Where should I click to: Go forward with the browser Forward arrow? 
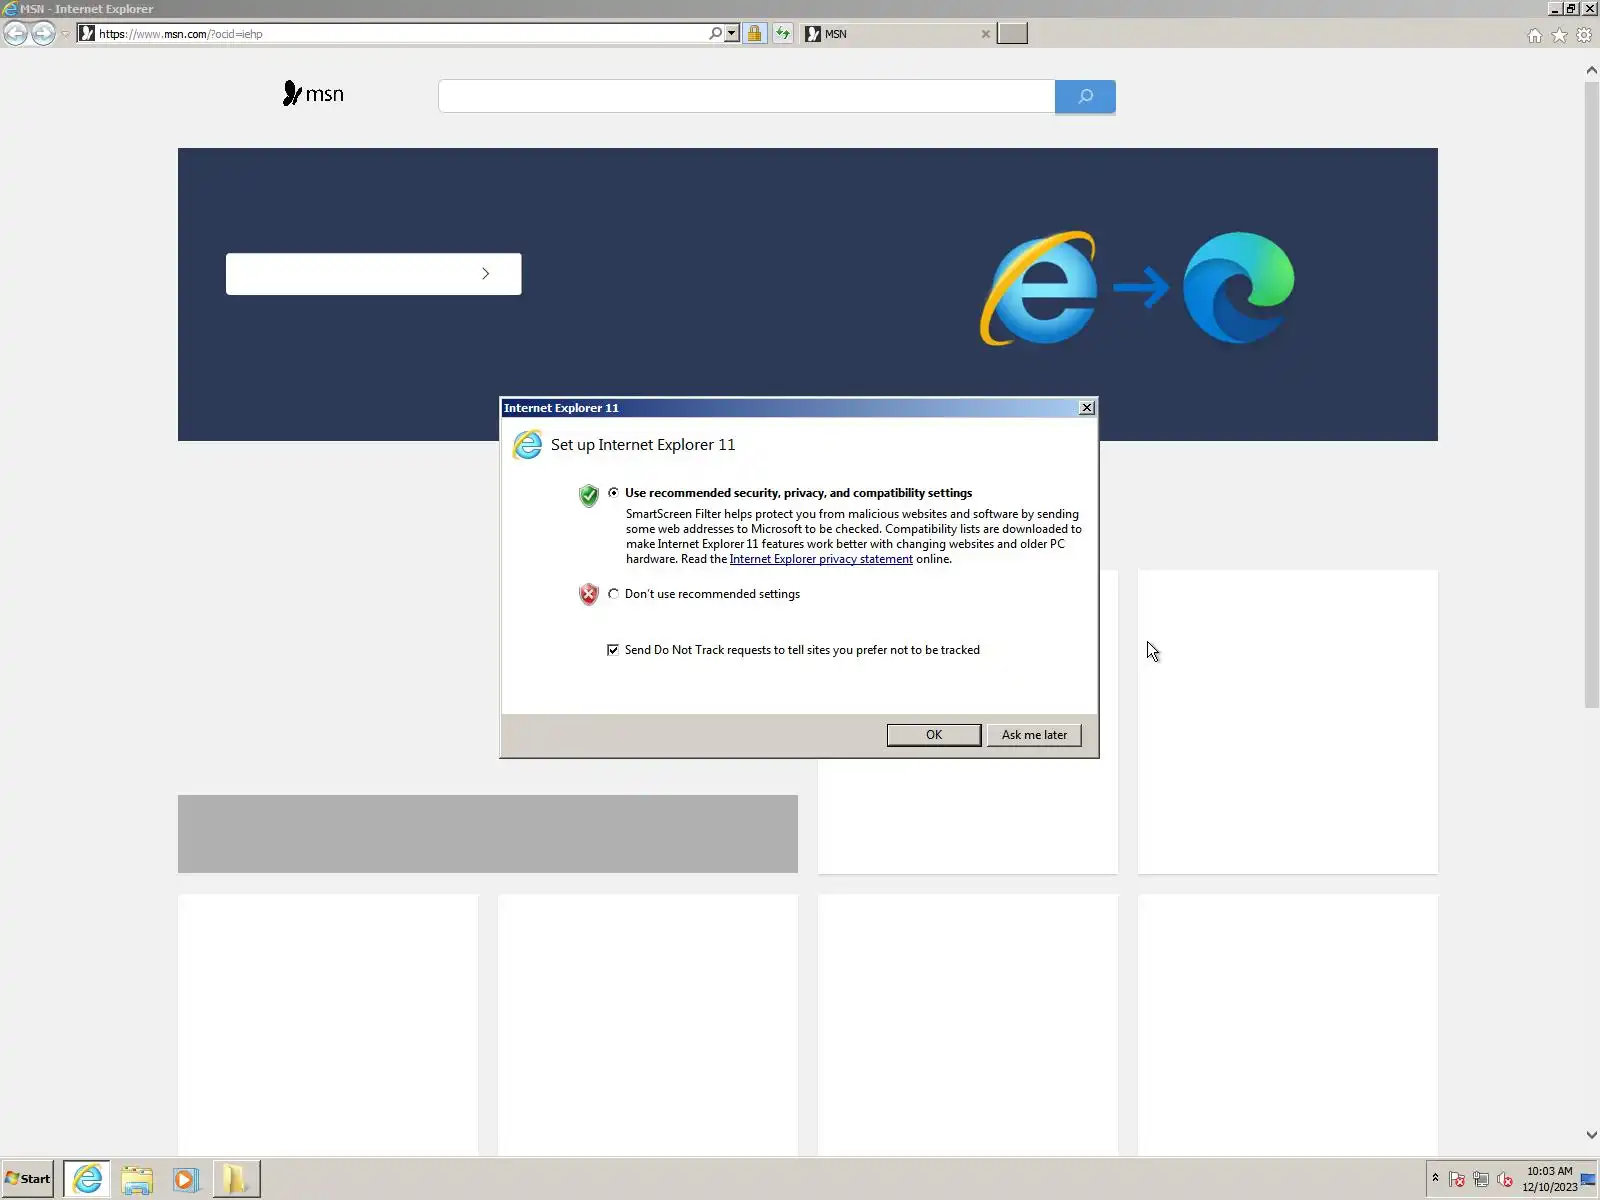point(43,33)
